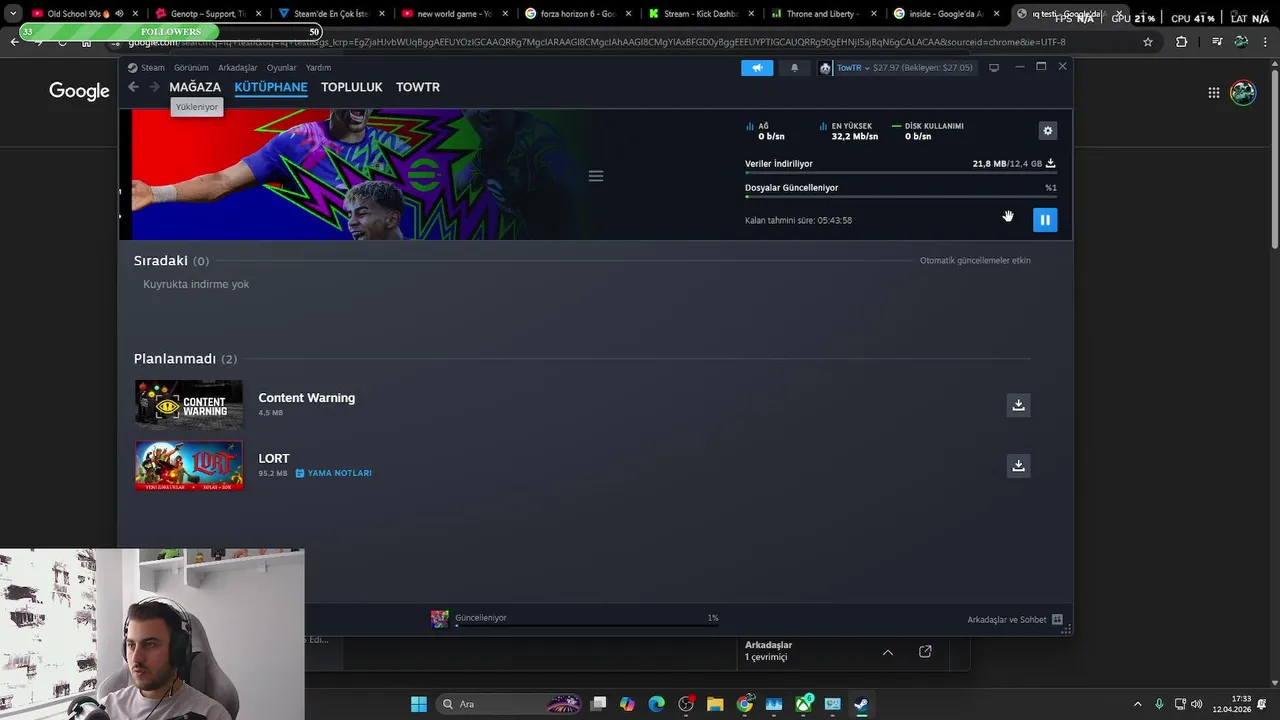This screenshot has width=1280, height=720.
Task: Open Steam notifications bell
Action: click(795, 68)
